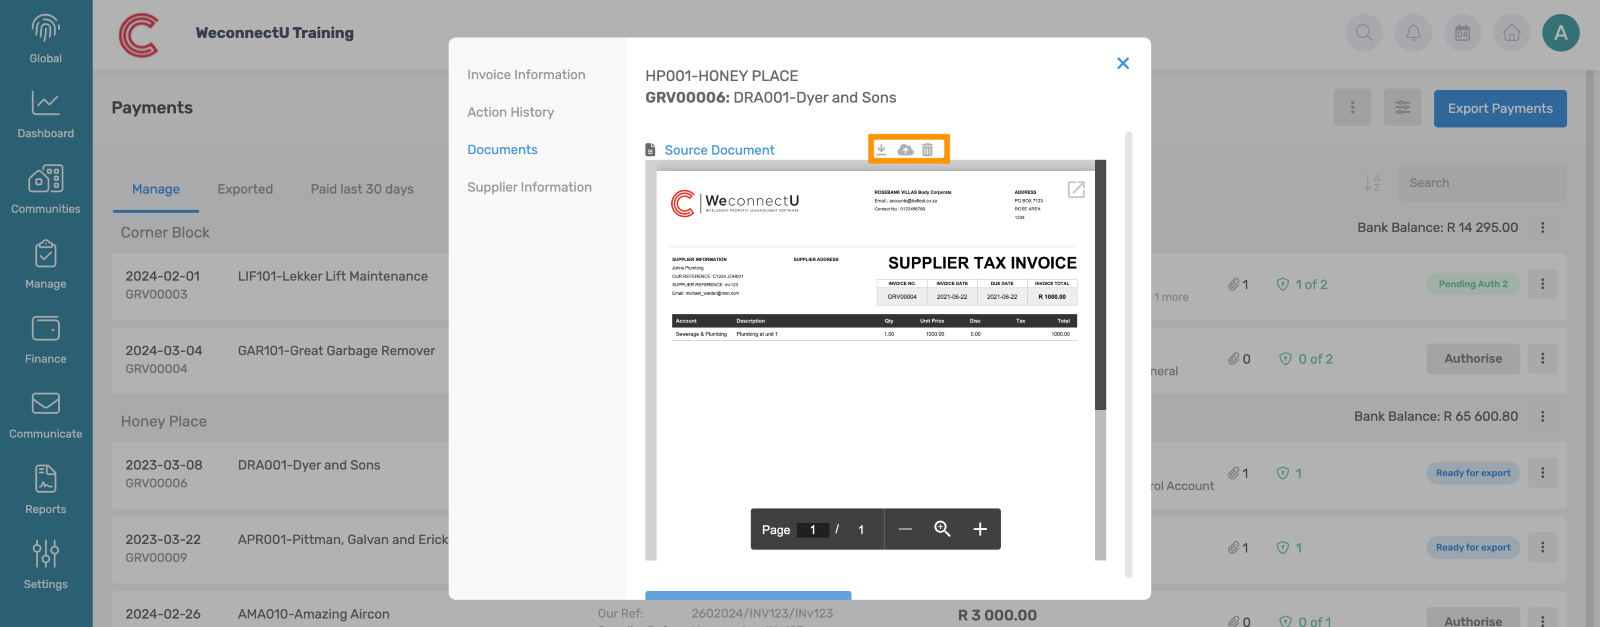Zoom in on the document preview
This screenshot has height=627, width=1600.
[980, 529]
